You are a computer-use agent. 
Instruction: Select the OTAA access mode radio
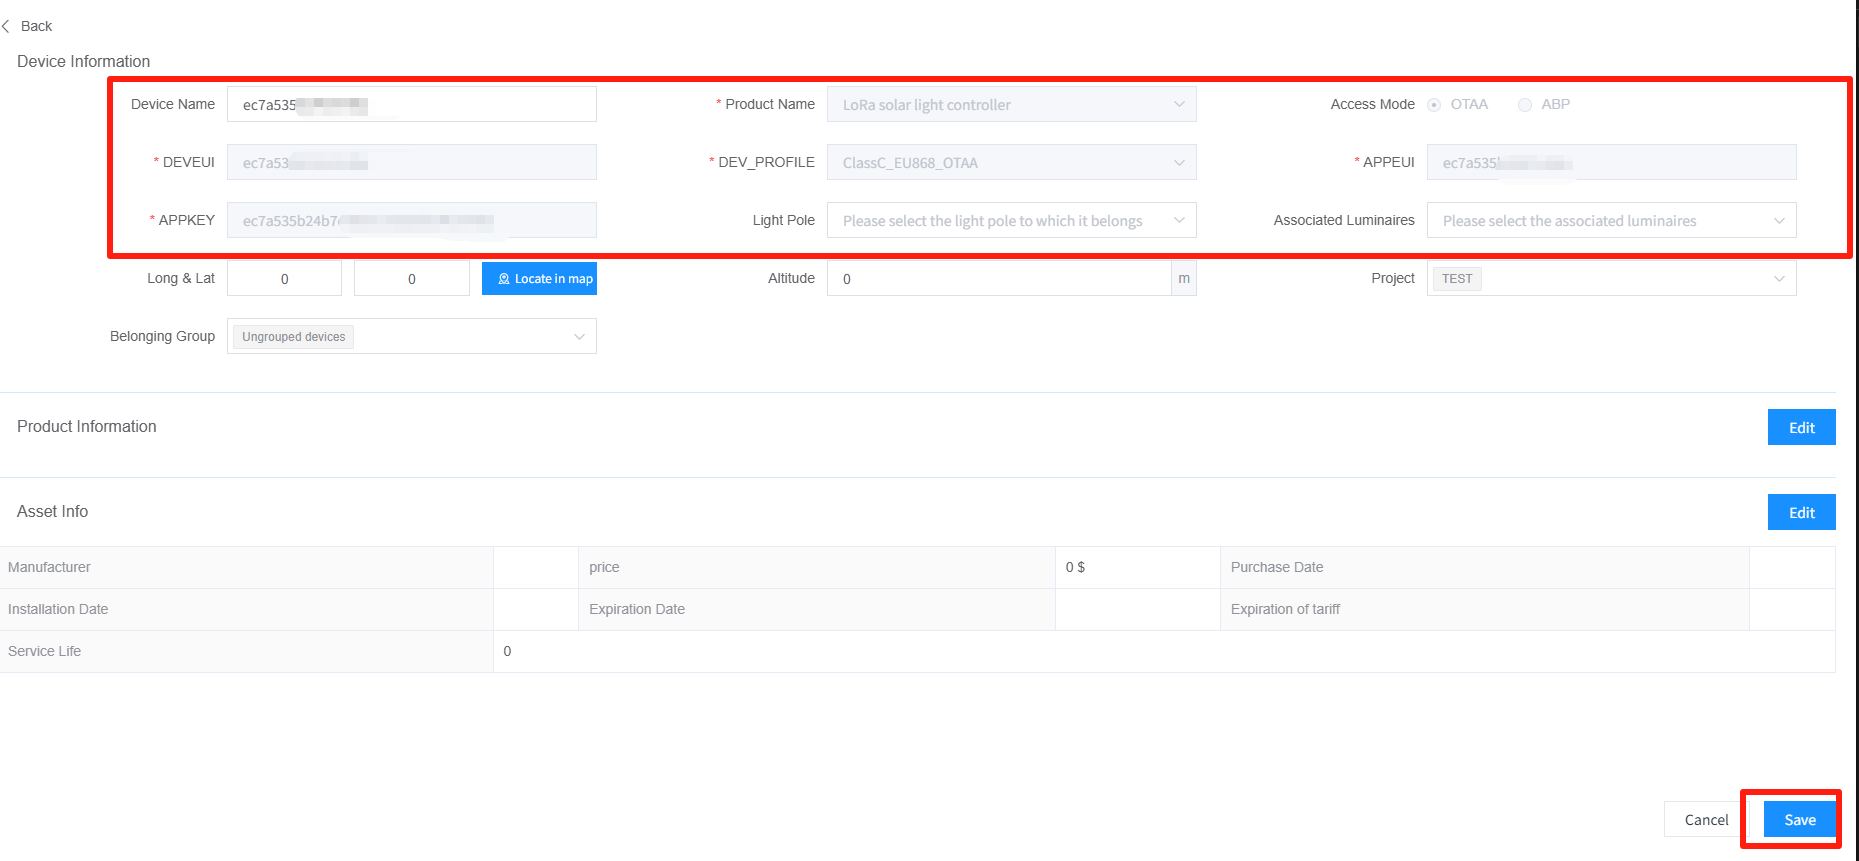pos(1434,105)
